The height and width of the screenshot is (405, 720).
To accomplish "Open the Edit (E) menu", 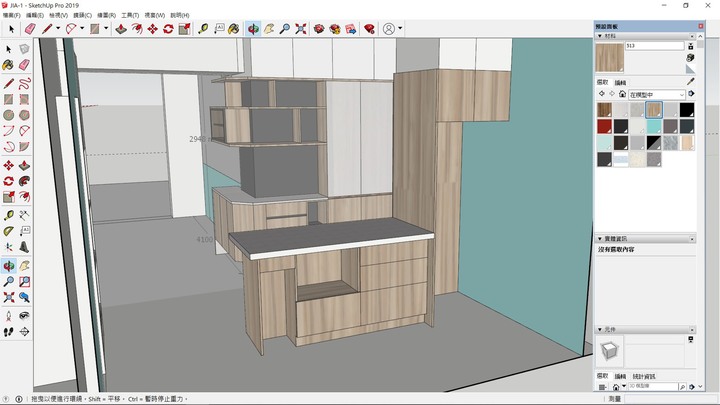I will point(35,15).
